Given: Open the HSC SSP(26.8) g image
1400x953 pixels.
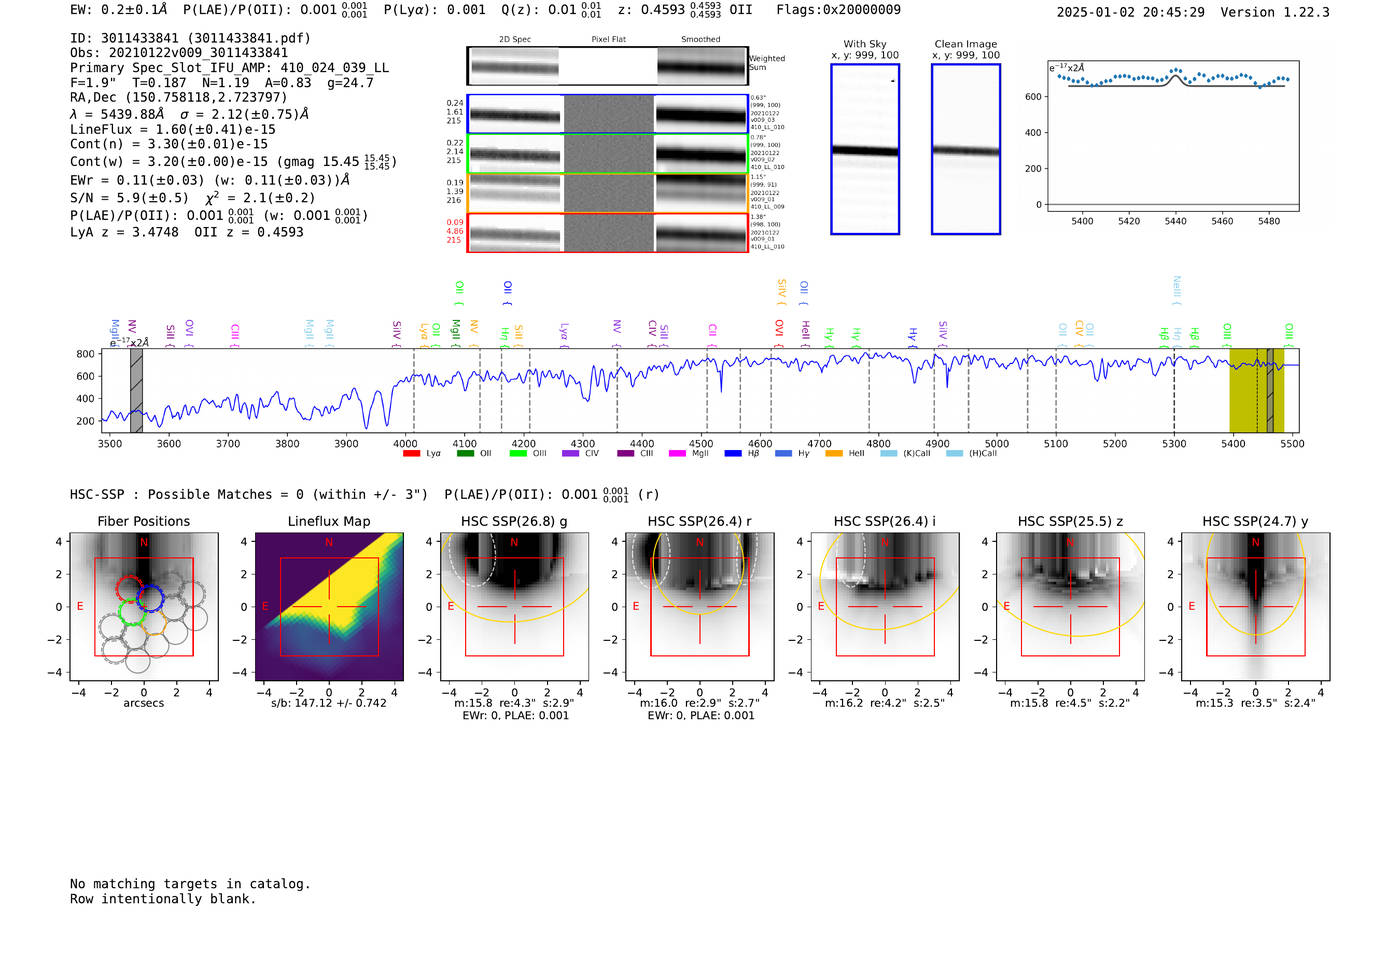Looking at the screenshot, I should [515, 607].
